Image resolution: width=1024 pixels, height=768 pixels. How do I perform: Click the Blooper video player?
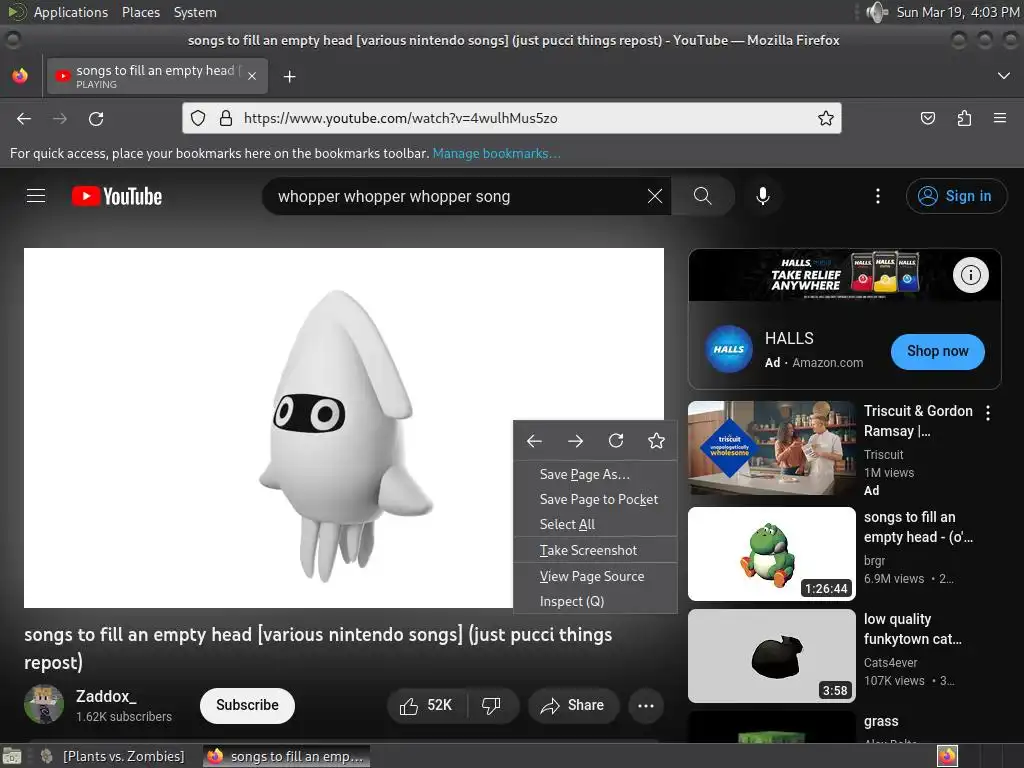tap(344, 428)
